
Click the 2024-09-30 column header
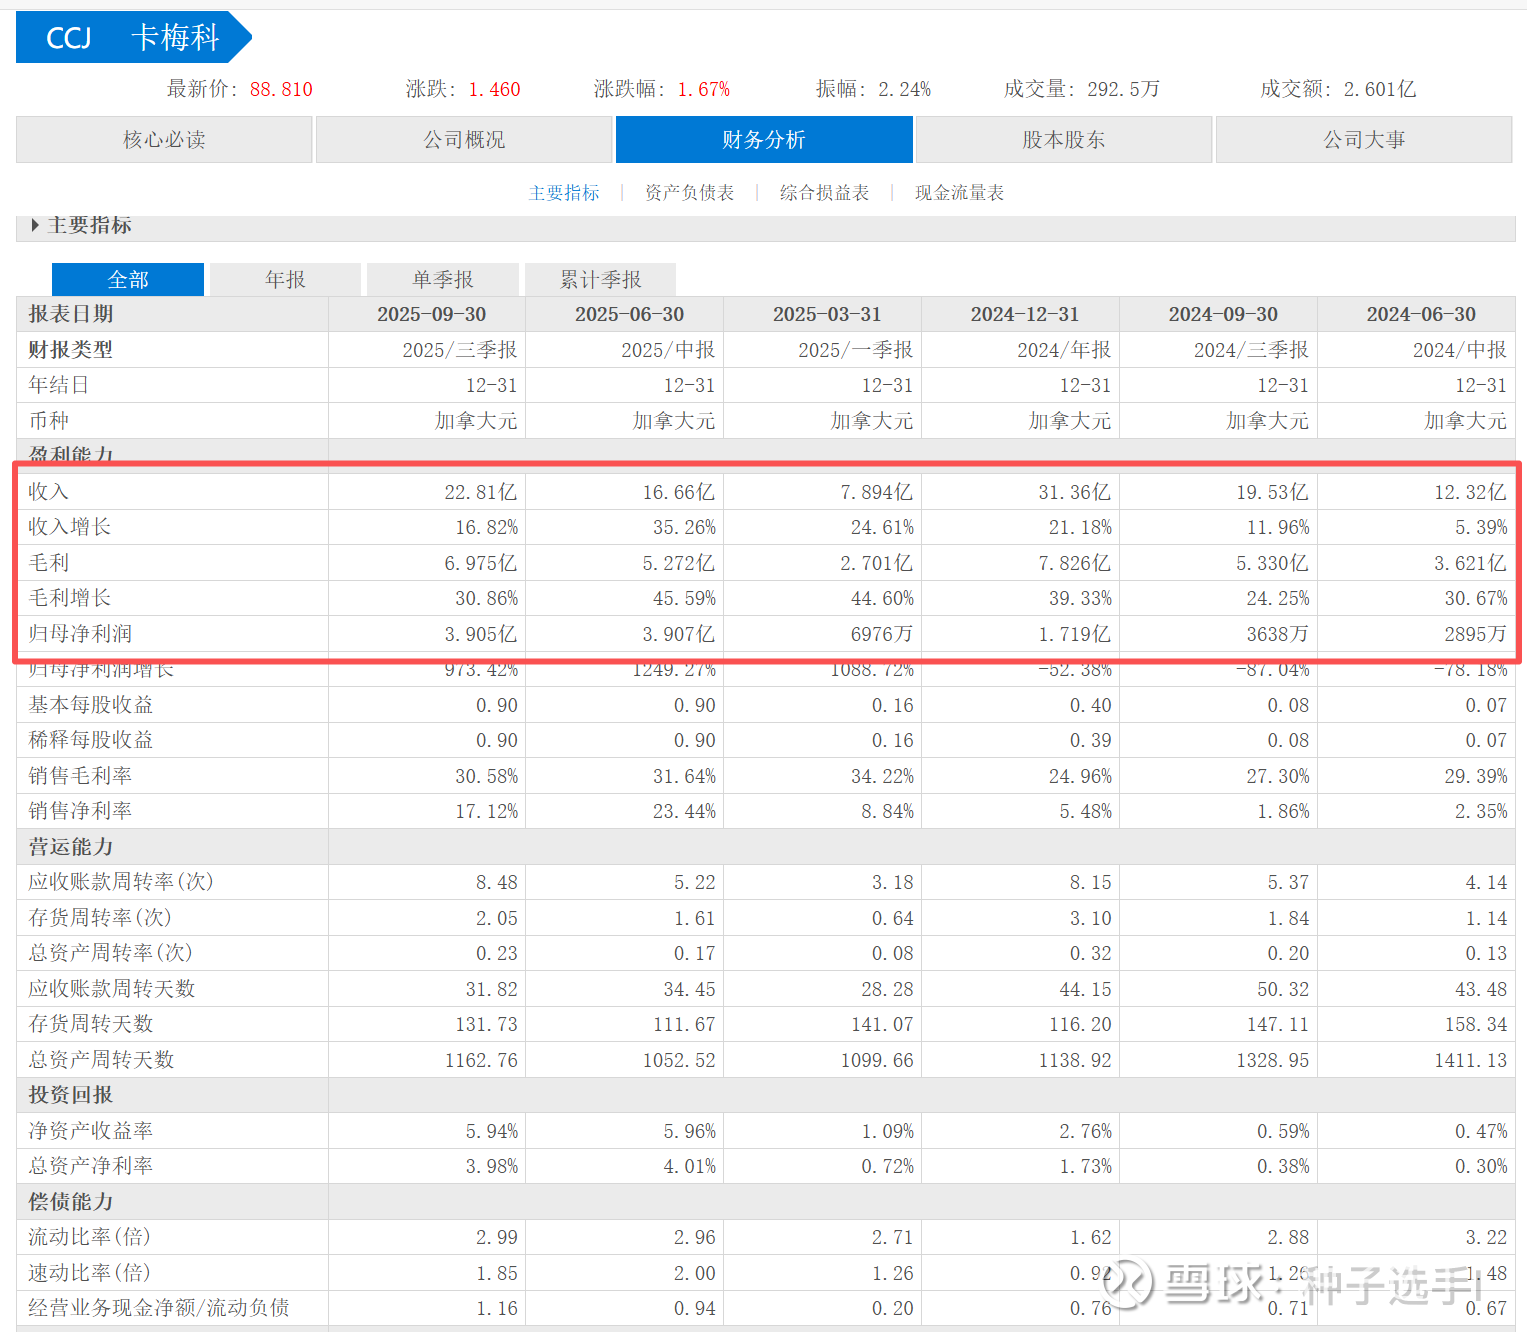[1223, 314]
